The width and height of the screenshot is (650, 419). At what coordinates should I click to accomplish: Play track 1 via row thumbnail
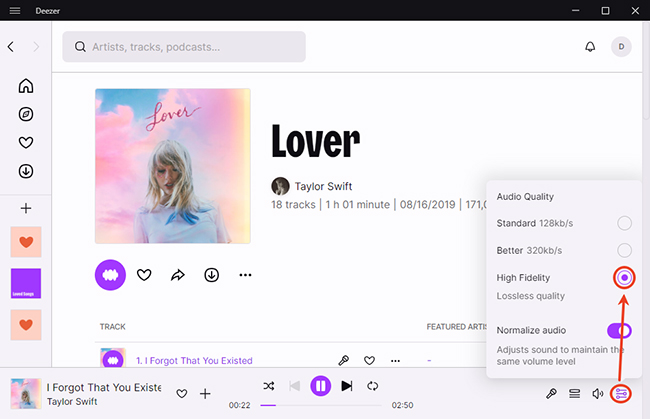pos(113,360)
